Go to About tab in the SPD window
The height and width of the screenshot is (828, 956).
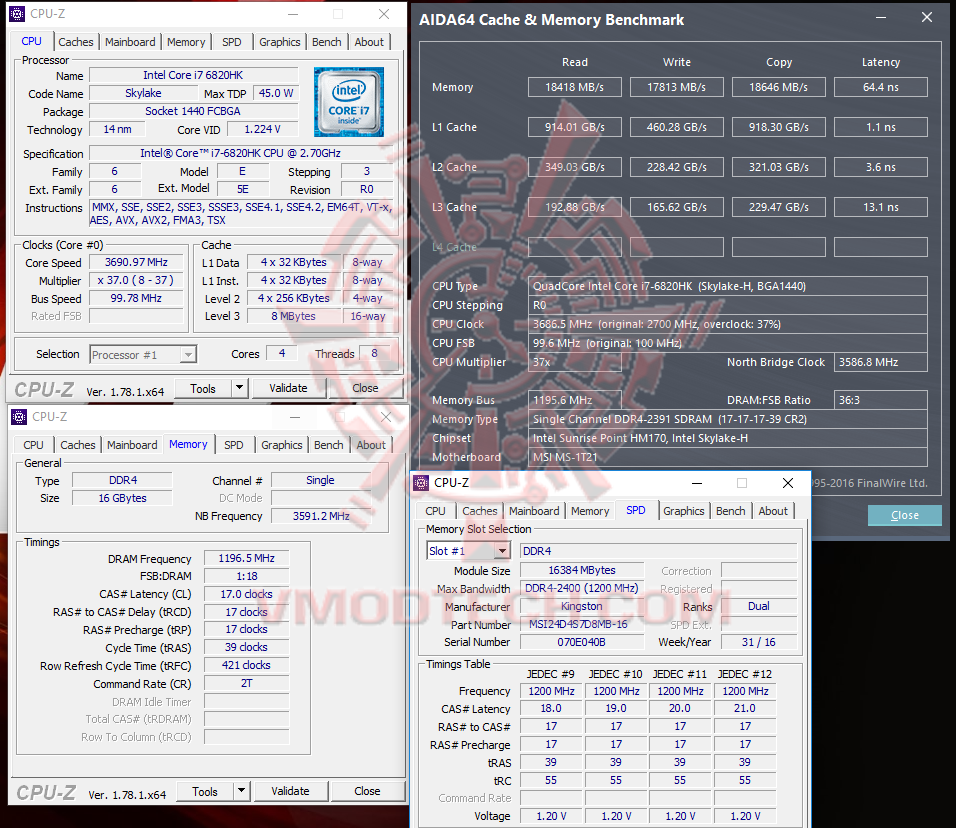773,511
